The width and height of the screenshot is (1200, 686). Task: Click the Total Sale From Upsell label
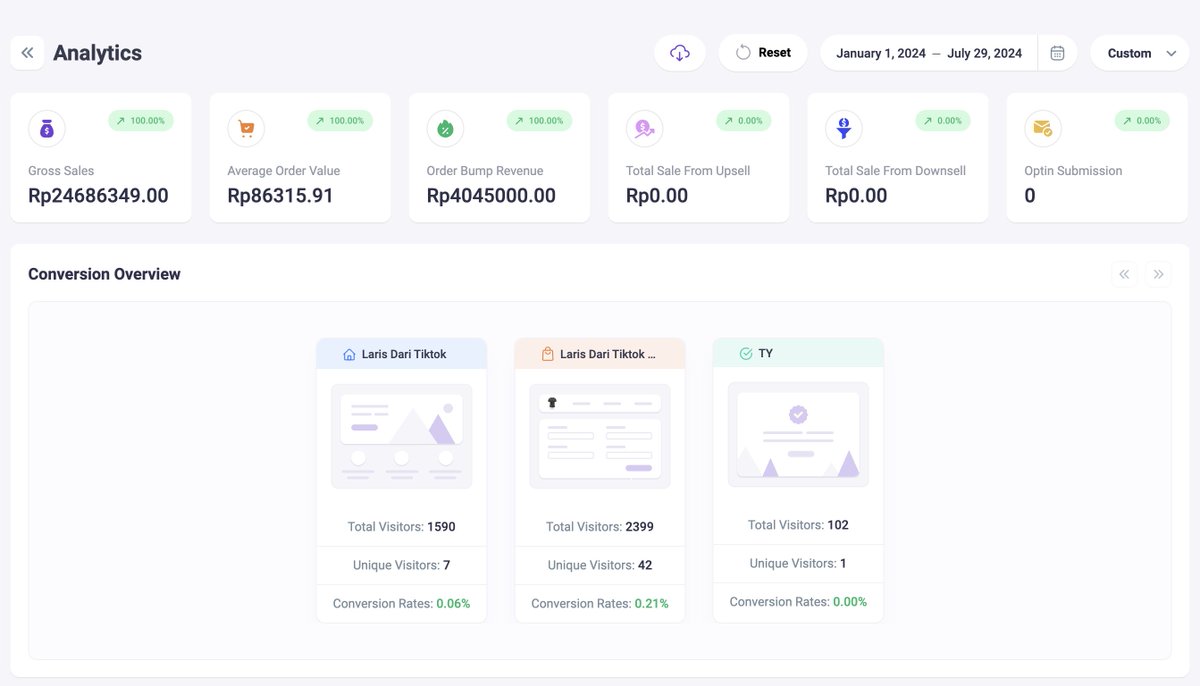tap(688, 171)
